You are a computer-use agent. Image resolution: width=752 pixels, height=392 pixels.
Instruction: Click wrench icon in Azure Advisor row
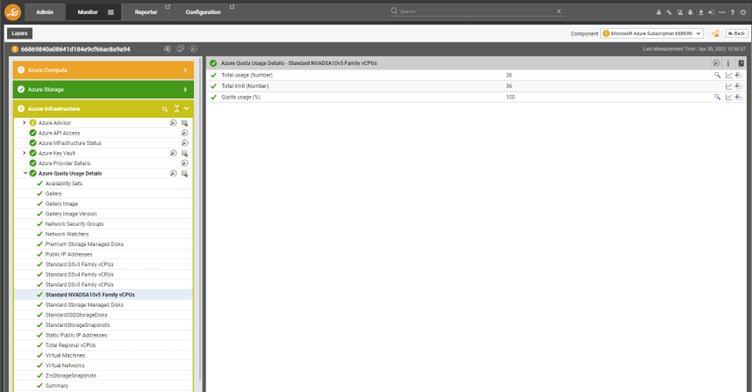[173, 123]
